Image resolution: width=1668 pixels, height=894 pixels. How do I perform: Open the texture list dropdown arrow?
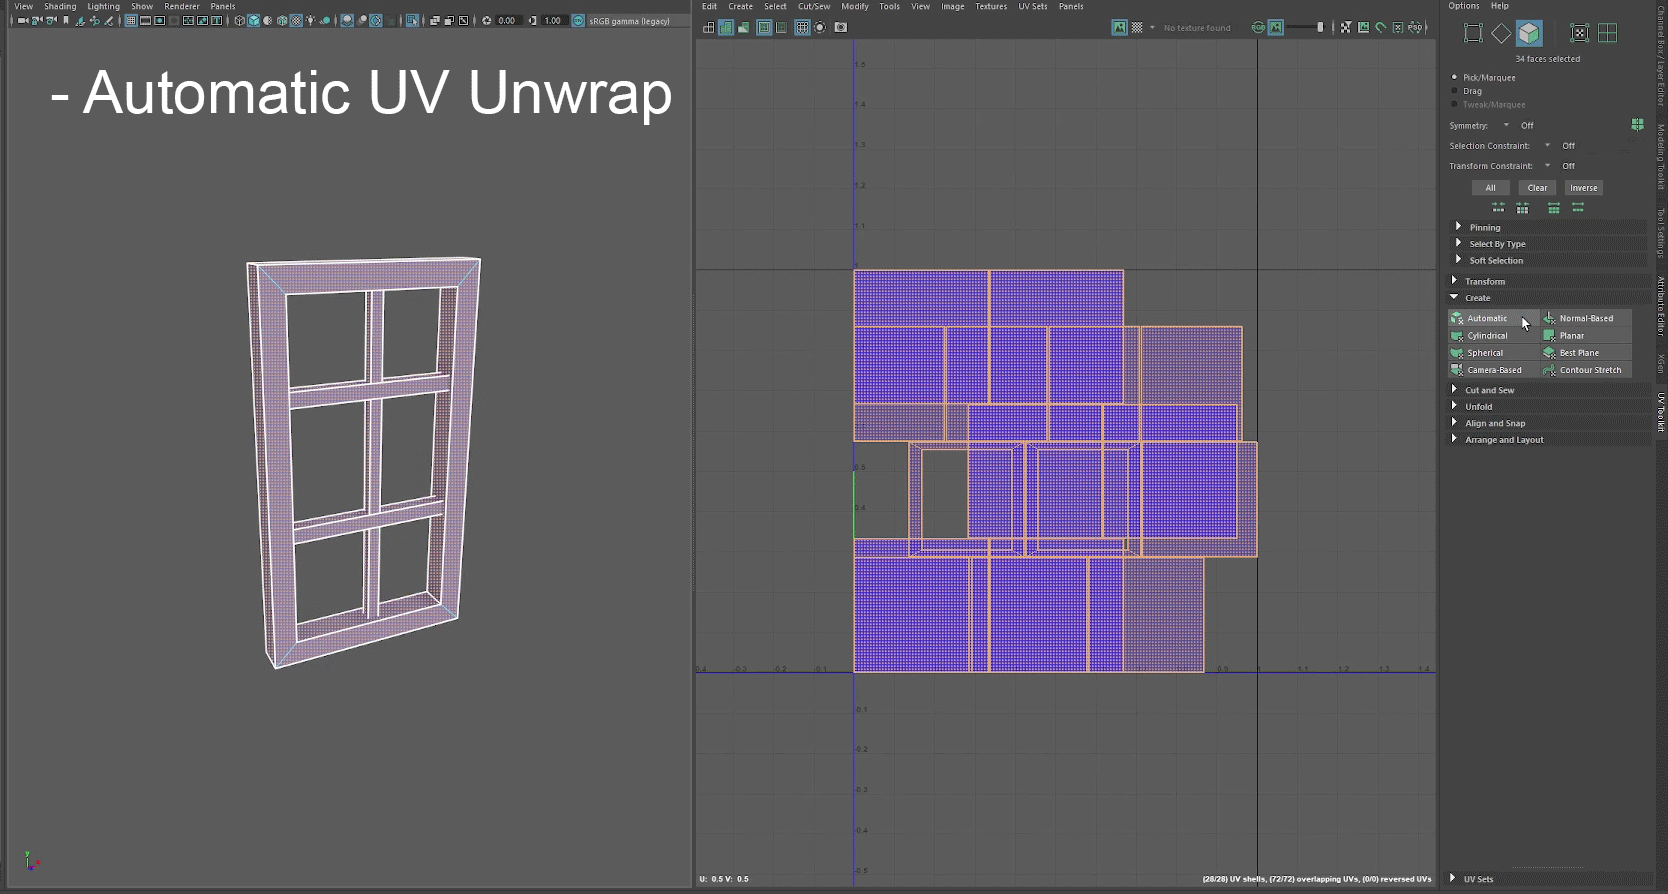(1152, 27)
